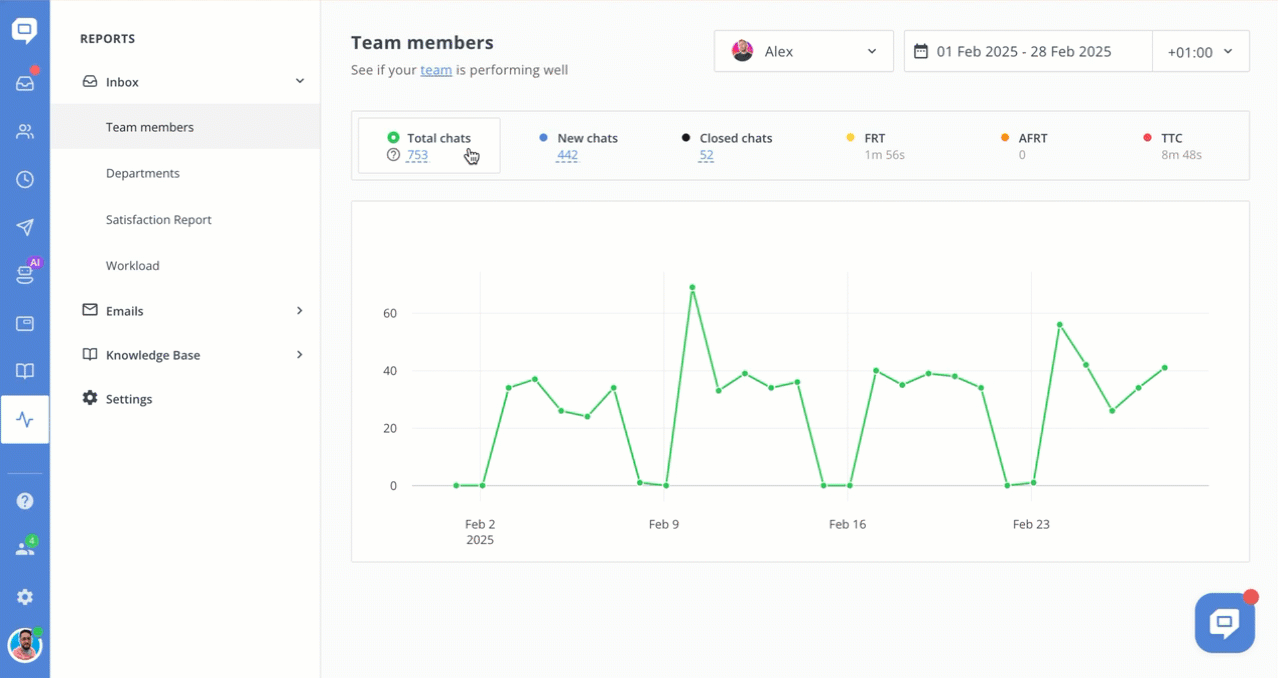The image size is (1278, 678).
Task: Open the date range picker field
Action: [1027, 52]
